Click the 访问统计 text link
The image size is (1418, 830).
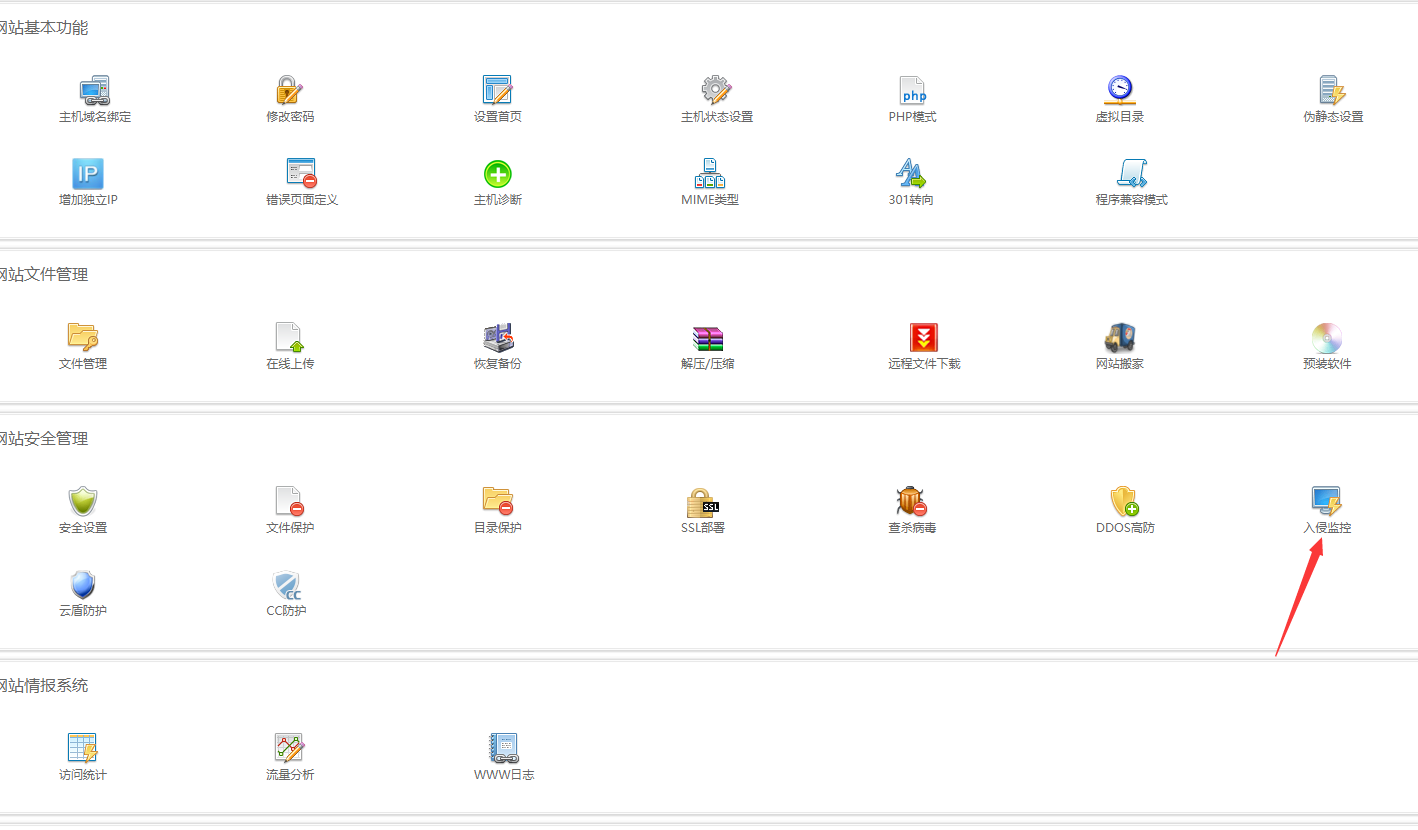(82, 775)
